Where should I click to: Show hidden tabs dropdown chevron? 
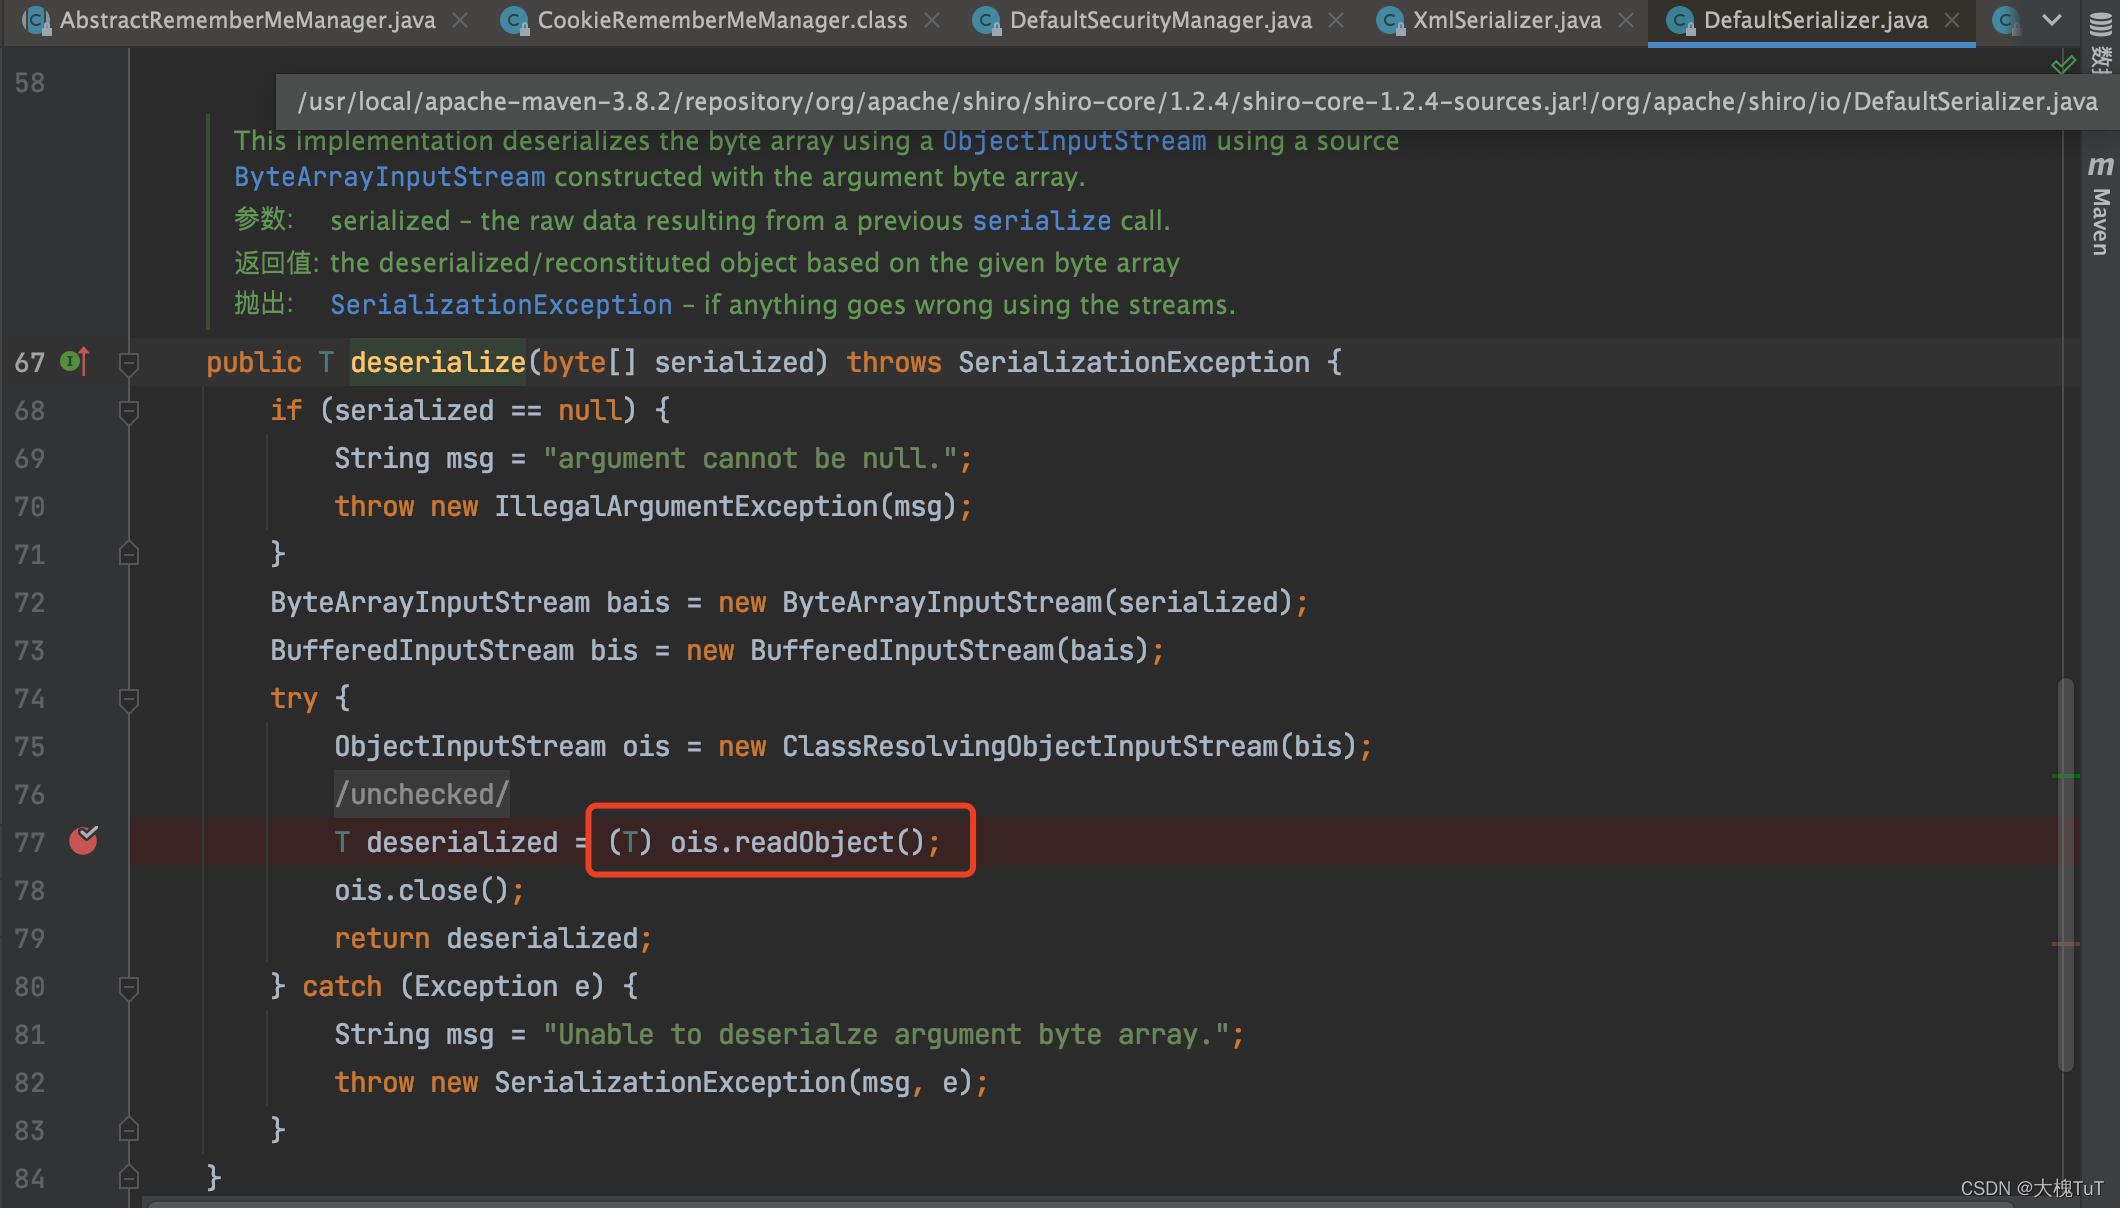click(2051, 20)
